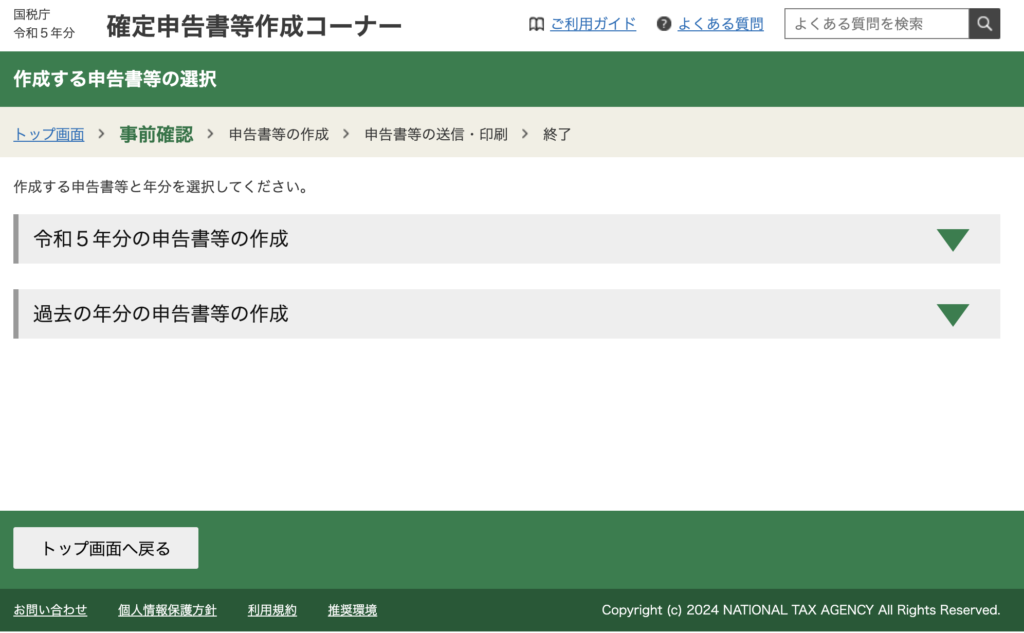Select the 事前確認 breadcrumb step

point(156,134)
